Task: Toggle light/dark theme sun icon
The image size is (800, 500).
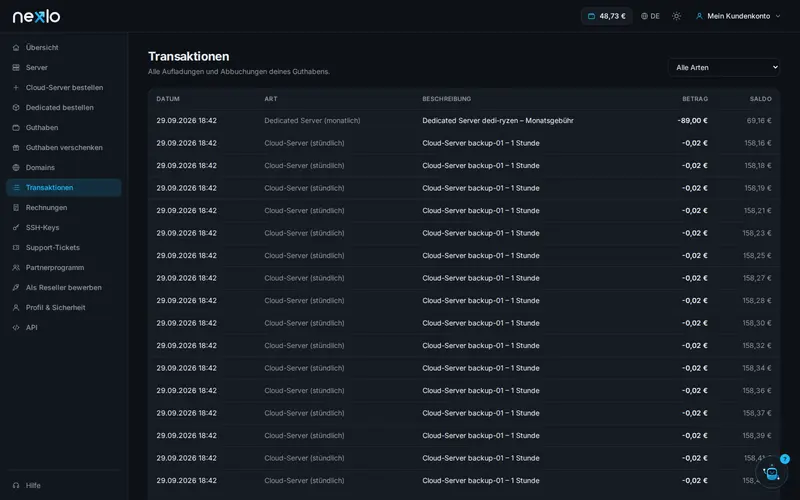Action: click(677, 16)
